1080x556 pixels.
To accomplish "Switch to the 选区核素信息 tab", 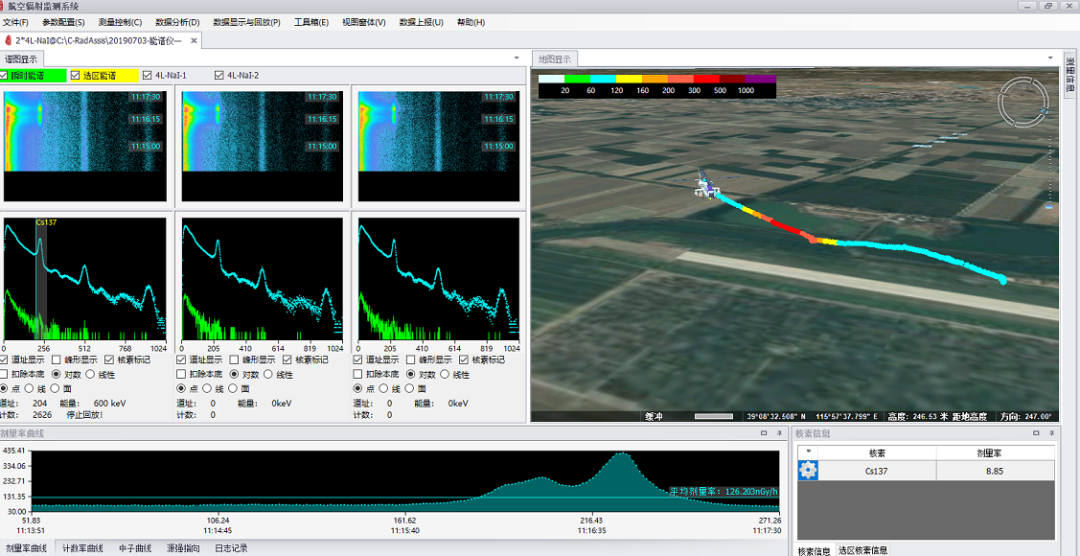I will click(x=863, y=549).
